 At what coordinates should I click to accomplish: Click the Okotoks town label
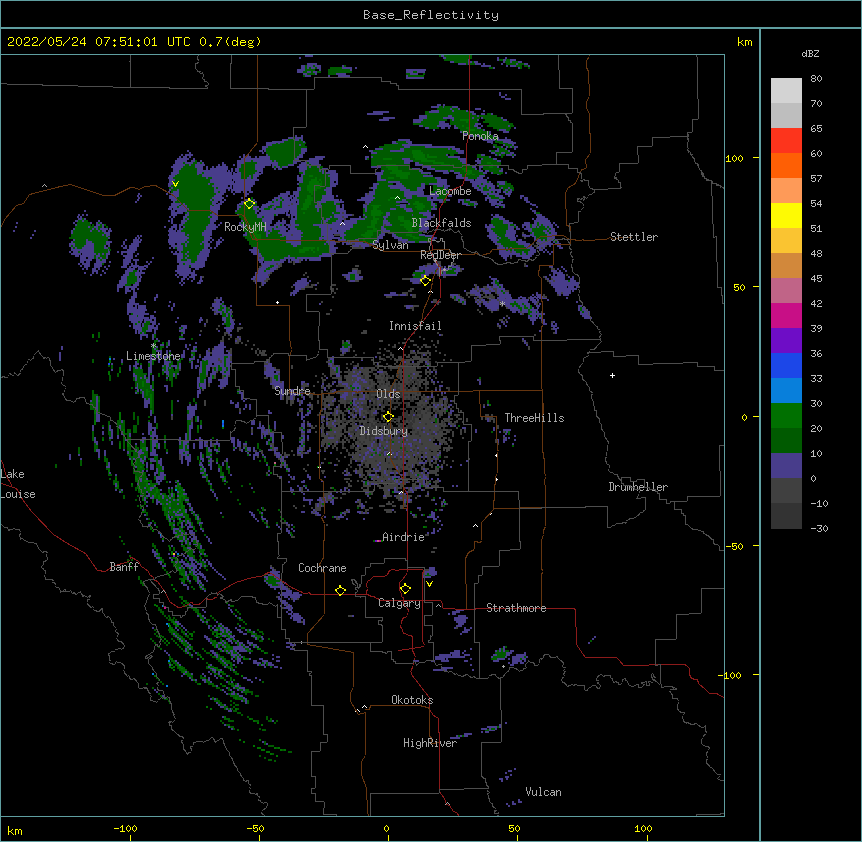click(412, 700)
